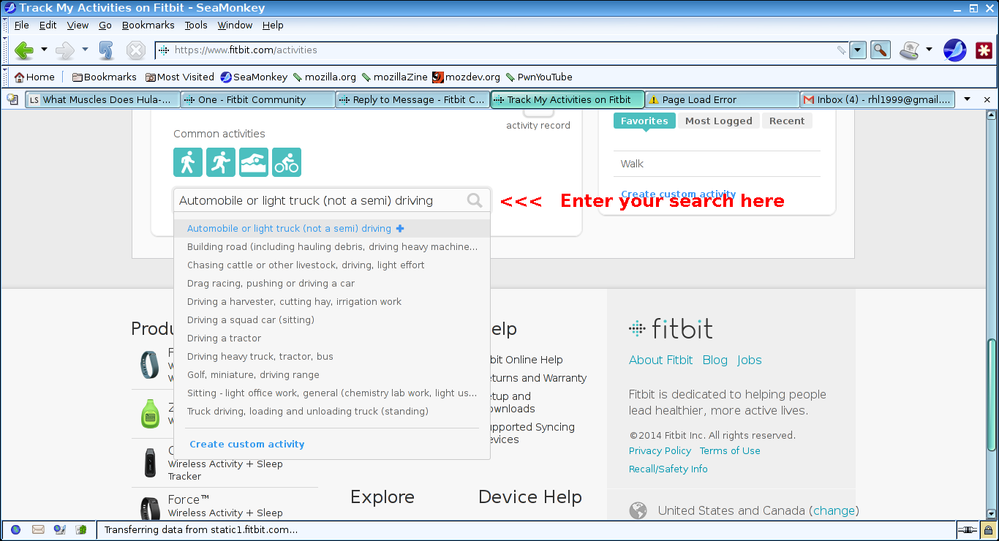Open the URL history dropdown
Image resolution: width=999 pixels, height=541 pixels.
click(x=858, y=50)
